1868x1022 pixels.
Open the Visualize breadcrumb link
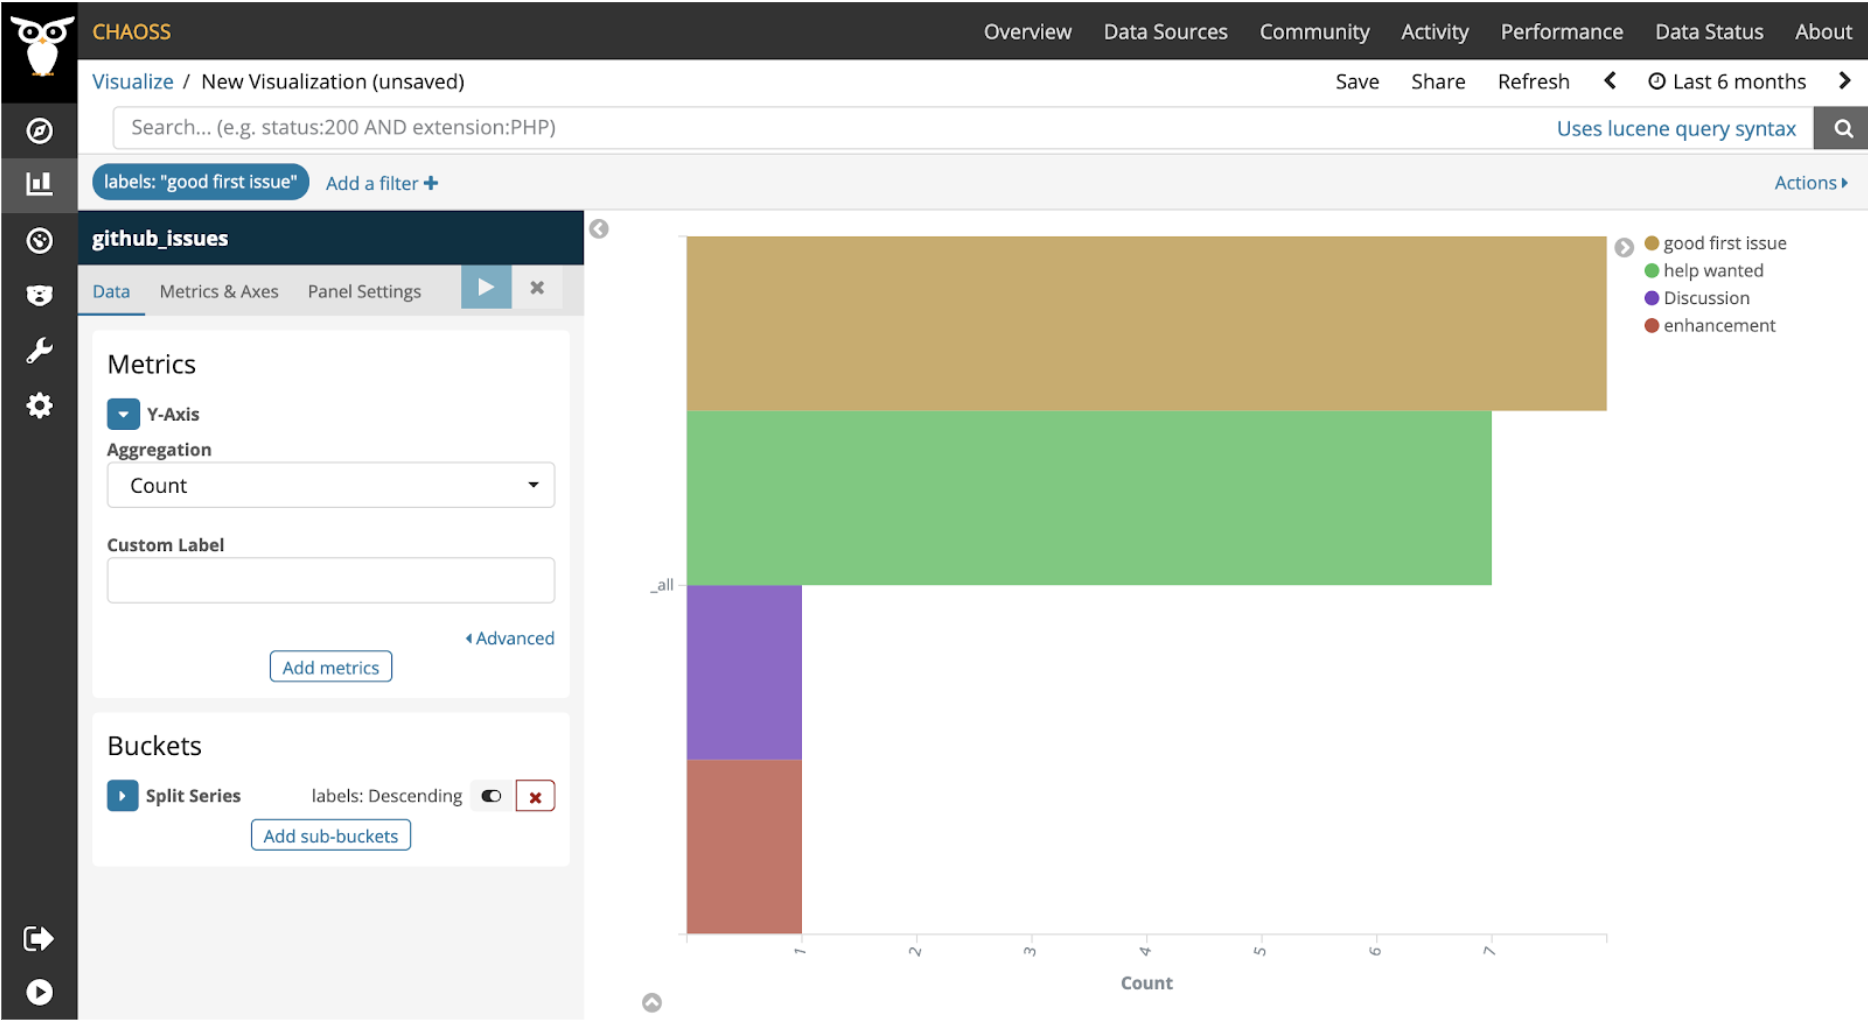pos(133,82)
